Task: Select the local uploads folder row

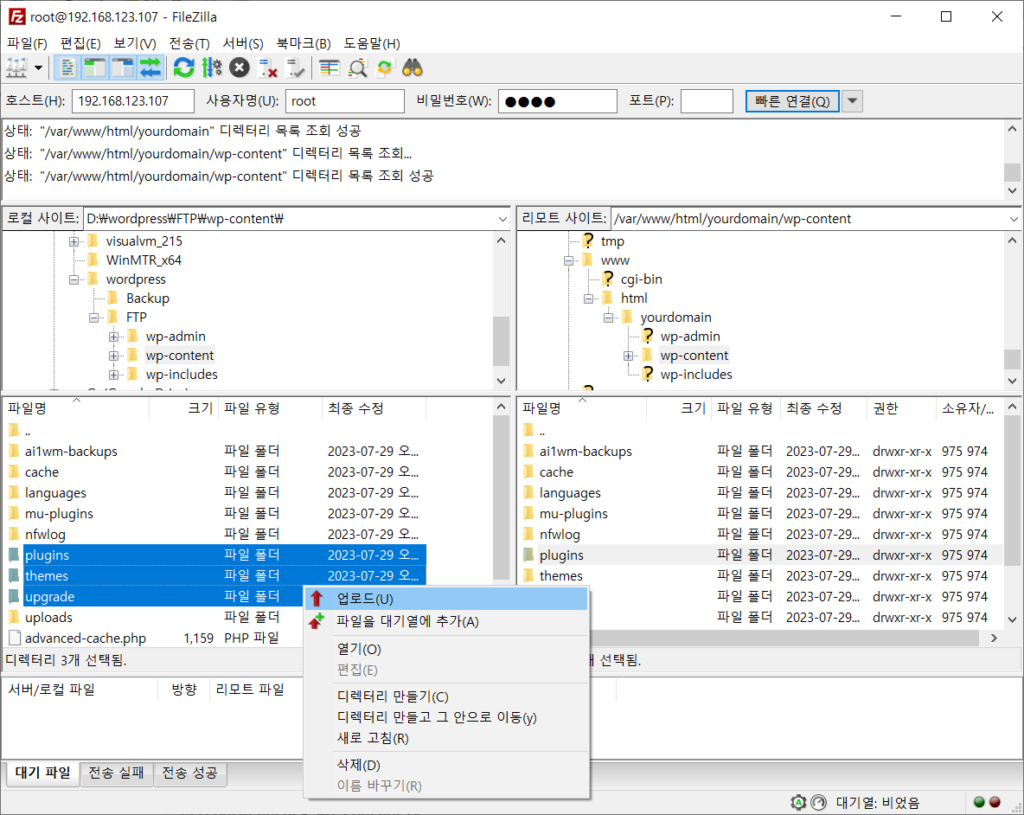Action: 214,617
